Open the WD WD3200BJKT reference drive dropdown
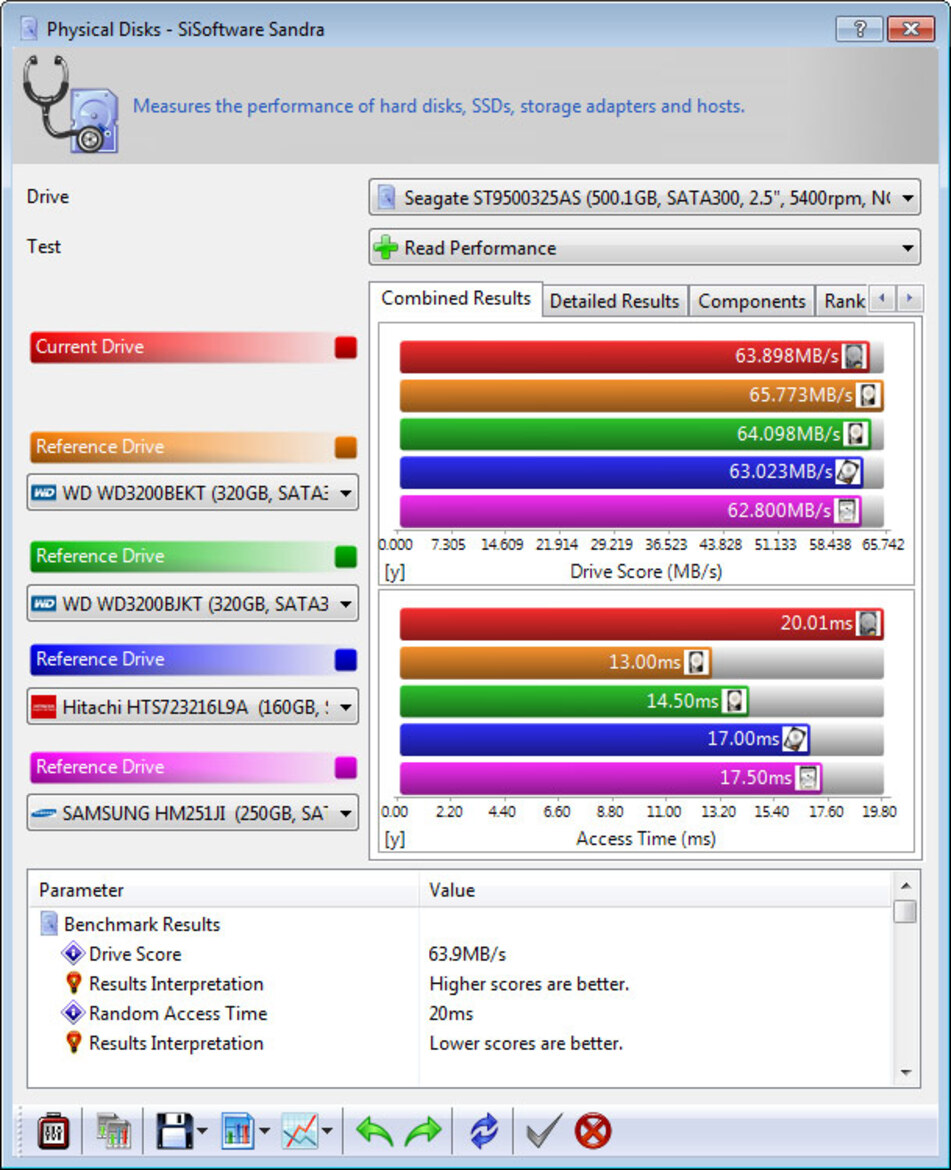The image size is (951, 1170). (192, 604)
